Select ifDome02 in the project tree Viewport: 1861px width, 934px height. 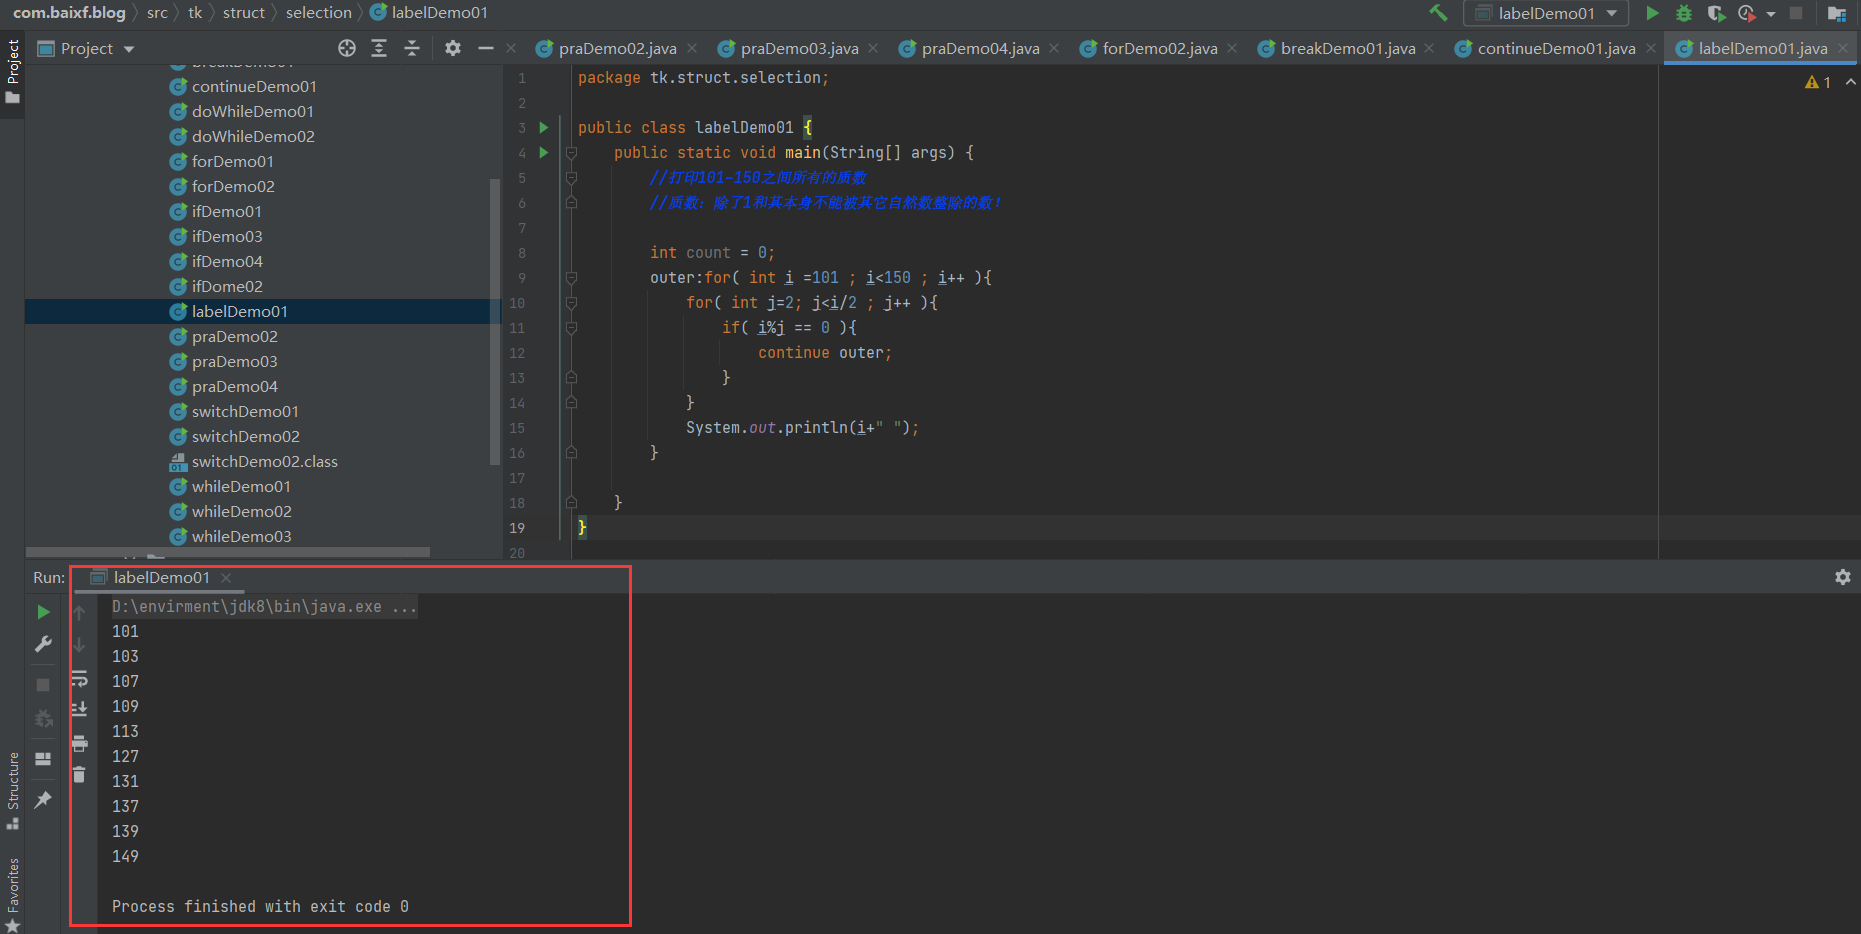(227, 287)
